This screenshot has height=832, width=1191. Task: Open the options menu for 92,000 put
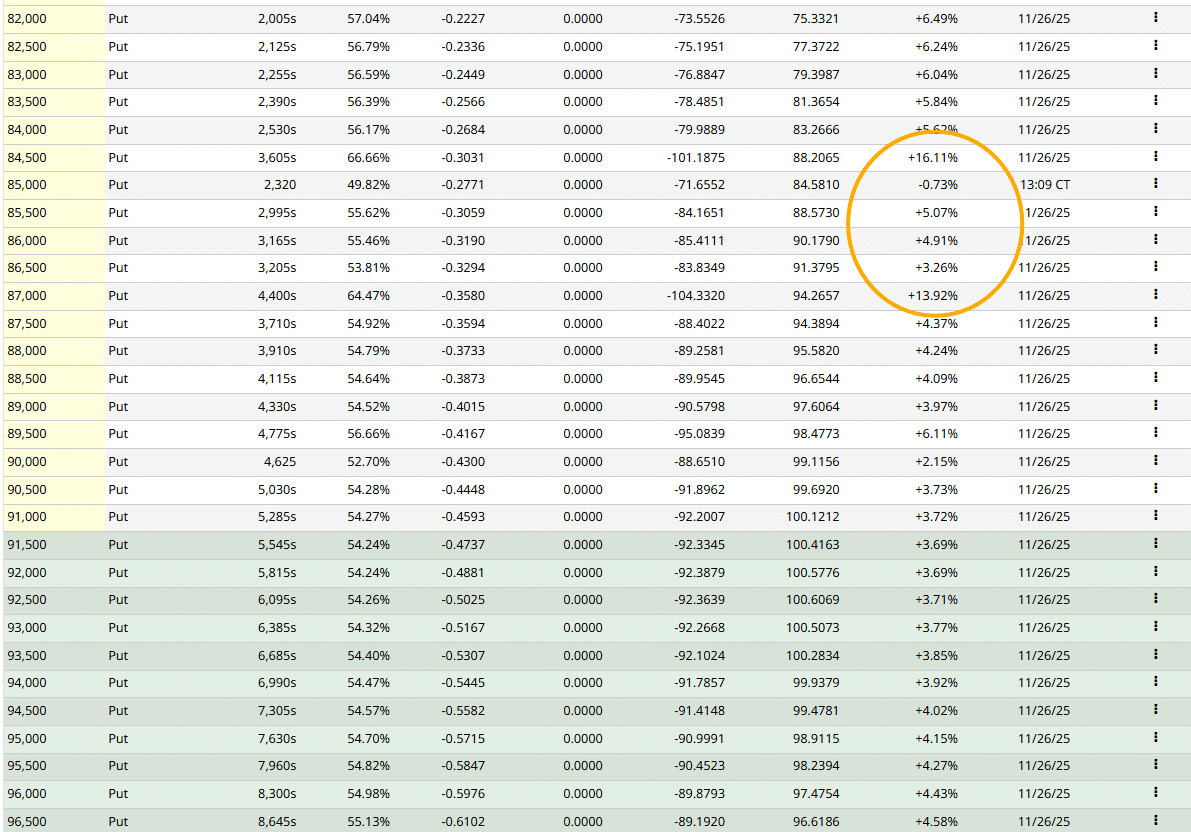(x=1155, y=571)
